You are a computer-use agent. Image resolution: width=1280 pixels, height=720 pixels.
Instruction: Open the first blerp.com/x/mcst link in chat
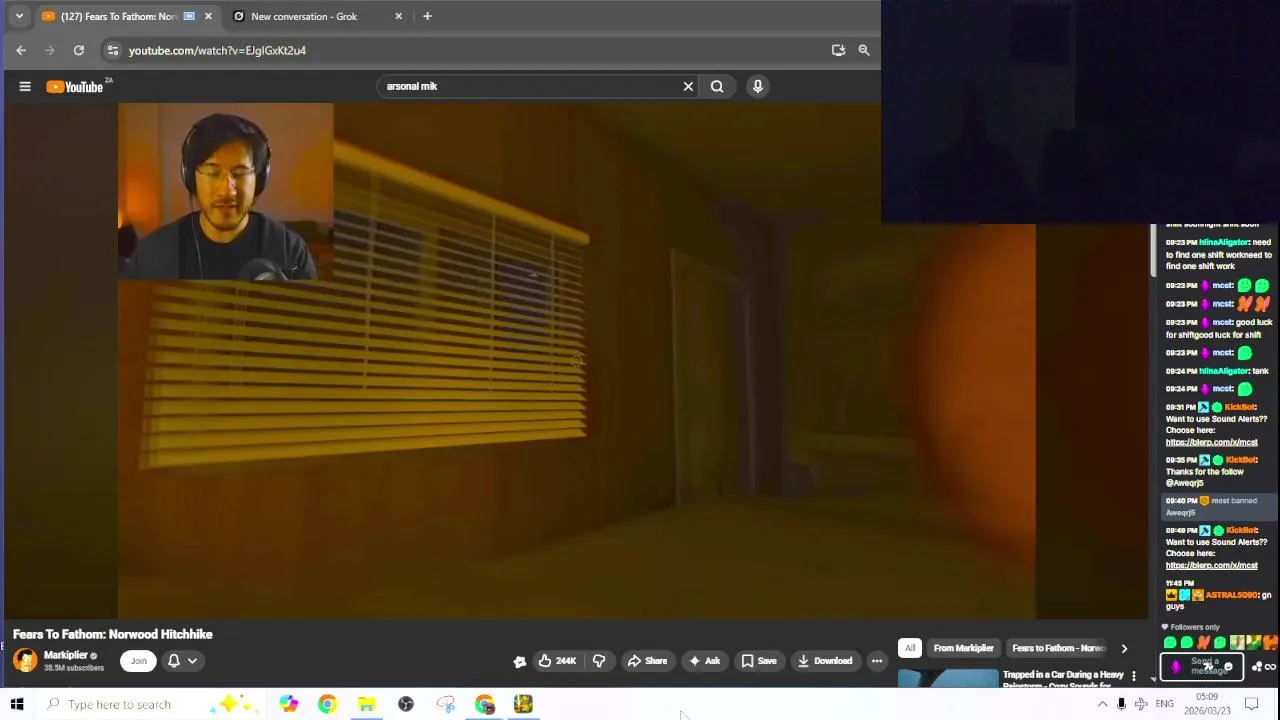[x=1211, y=442]
